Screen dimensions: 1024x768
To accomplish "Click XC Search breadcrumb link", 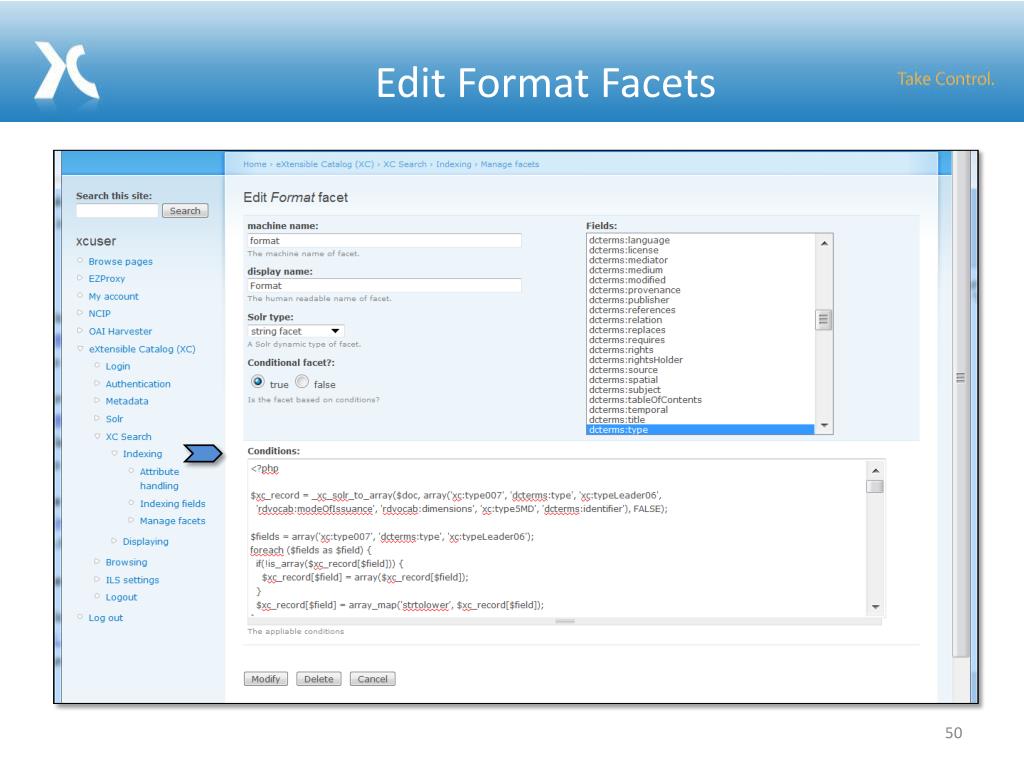I will click(x=404, y=164).
